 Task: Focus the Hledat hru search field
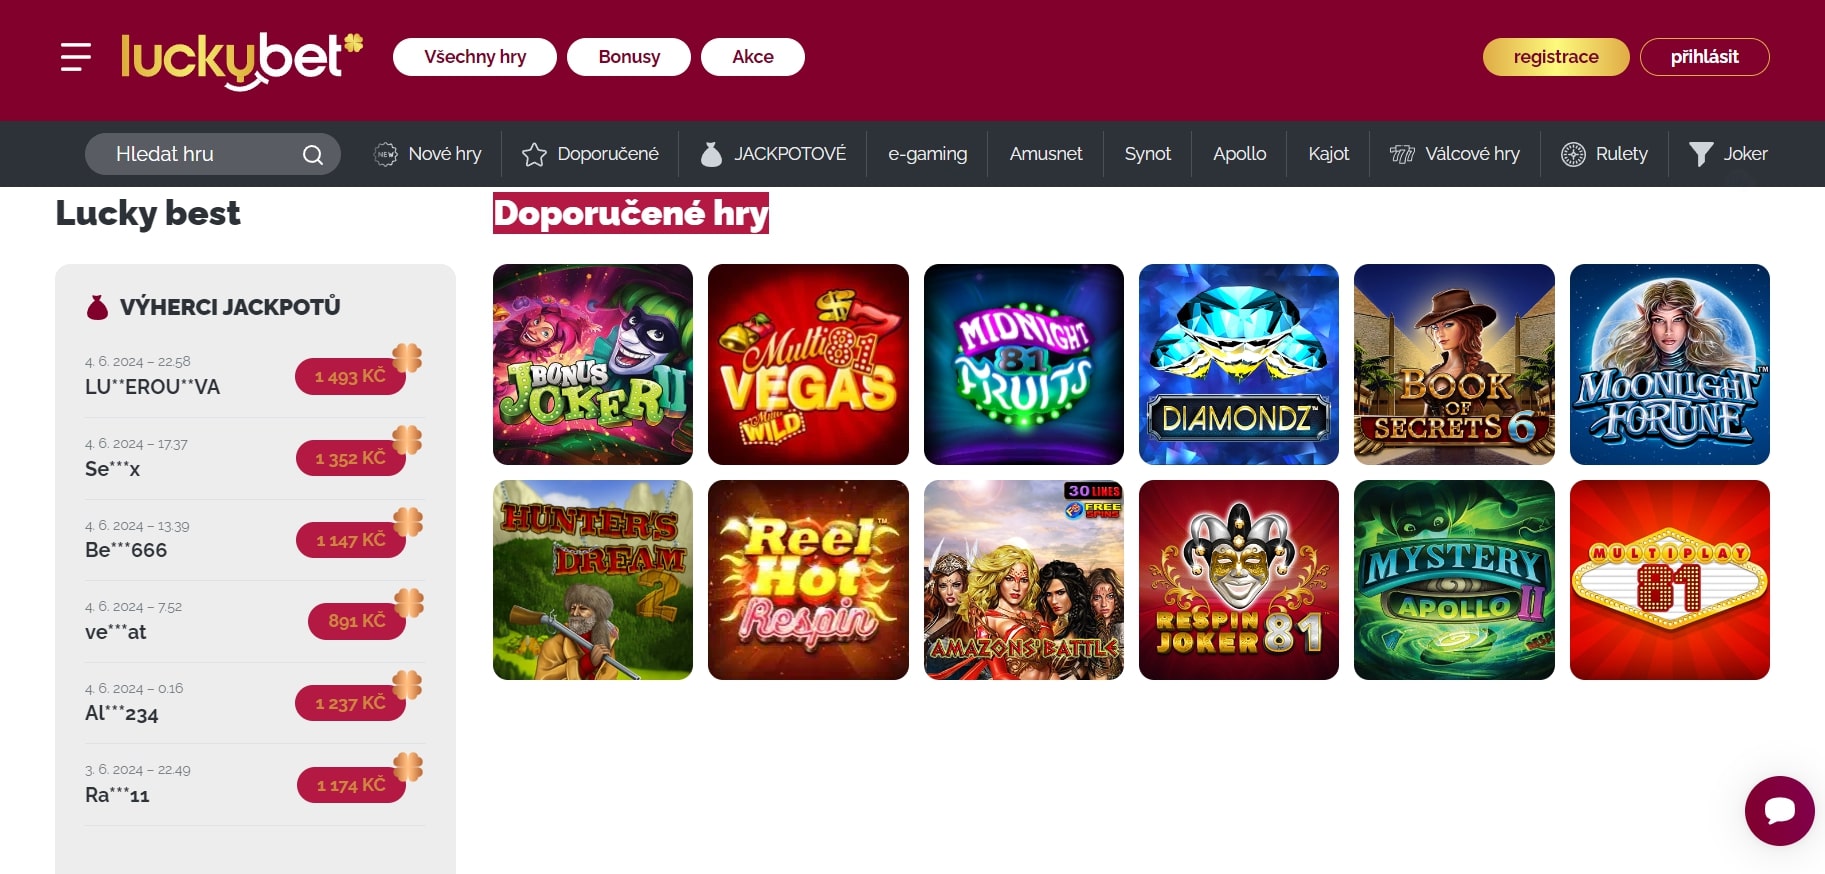point(213,154)
